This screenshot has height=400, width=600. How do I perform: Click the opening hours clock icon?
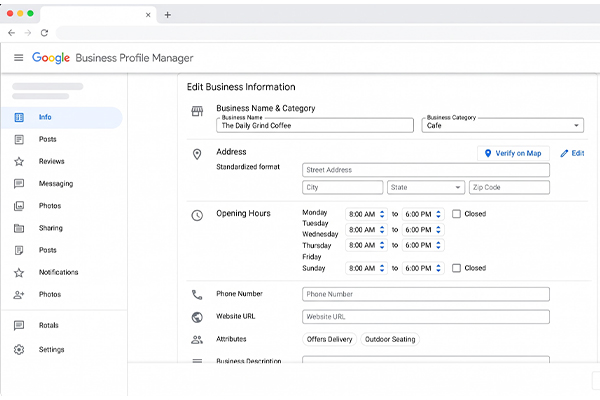197,216
